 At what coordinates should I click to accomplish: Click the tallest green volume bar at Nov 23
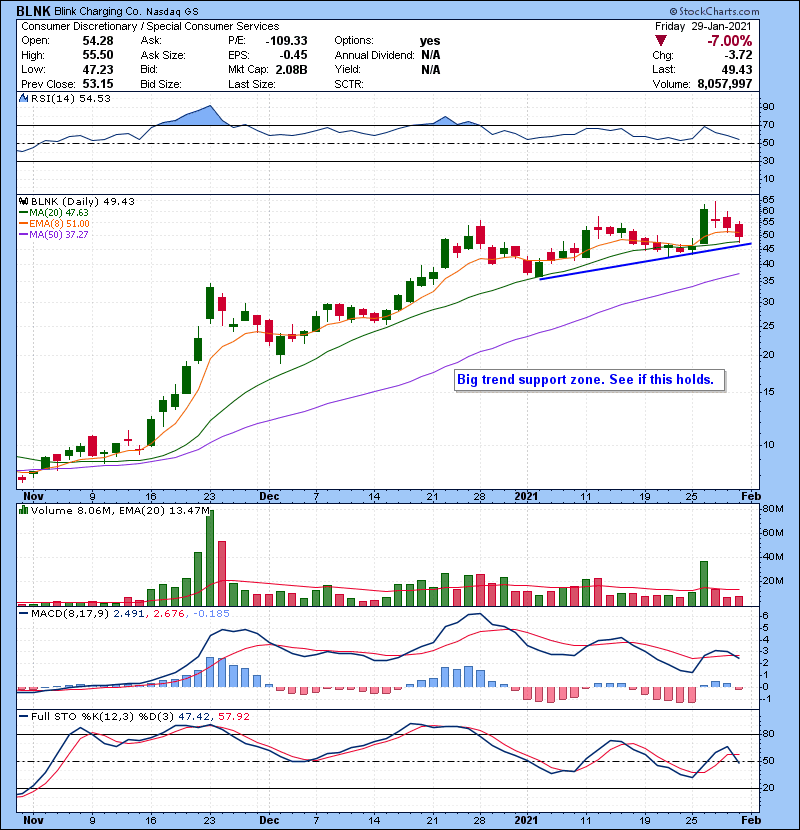coord(210,558)
